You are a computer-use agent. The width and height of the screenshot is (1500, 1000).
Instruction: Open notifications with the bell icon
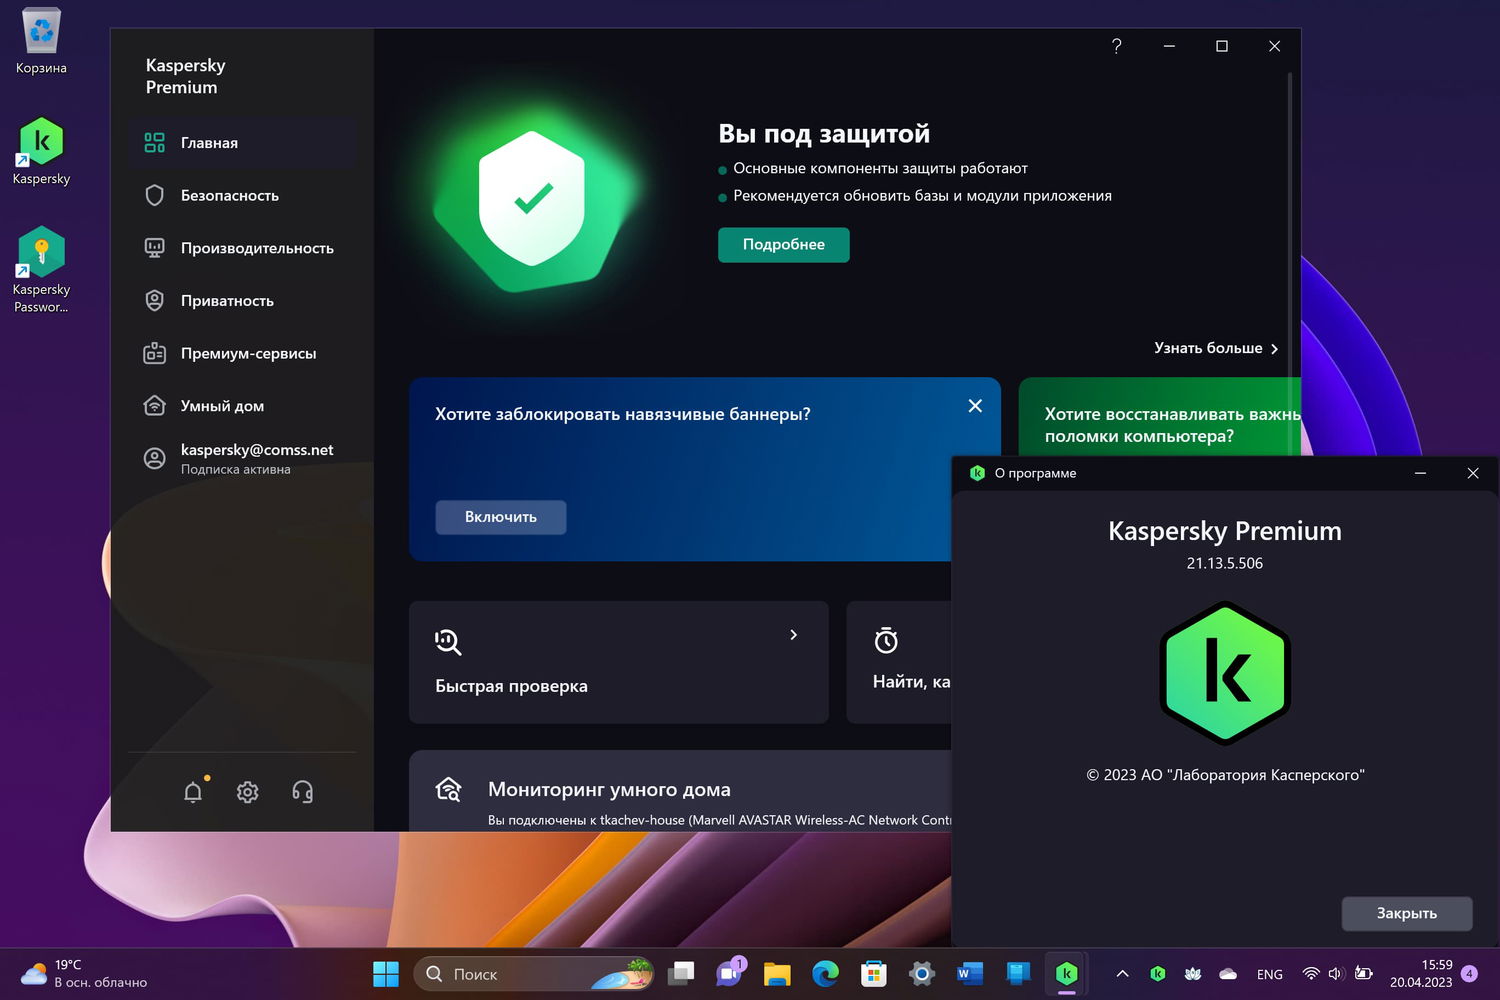(x=193, y=792)
